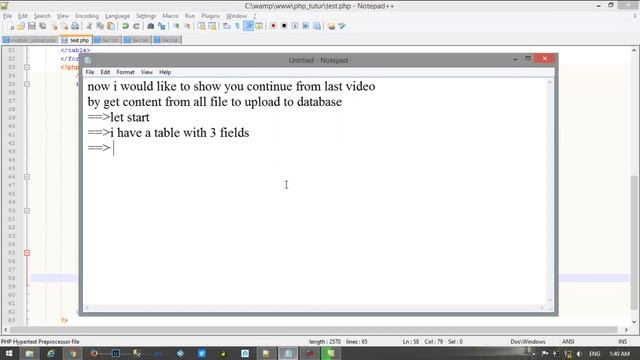Open Notepad++ Window menu
Screen dimensions: 640x360
point(236,16)
